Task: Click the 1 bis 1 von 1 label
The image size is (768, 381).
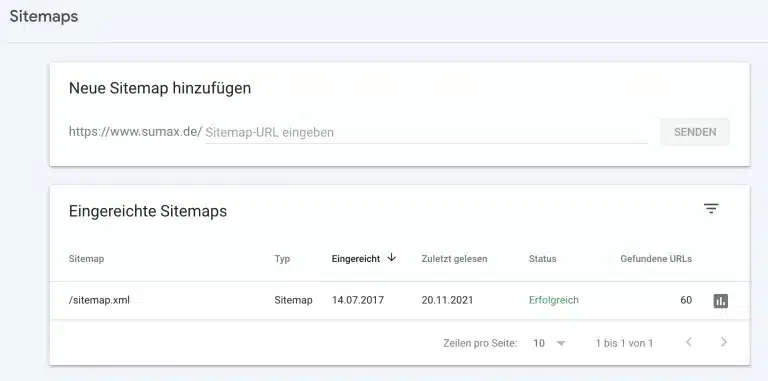Action: coord(624,343)
